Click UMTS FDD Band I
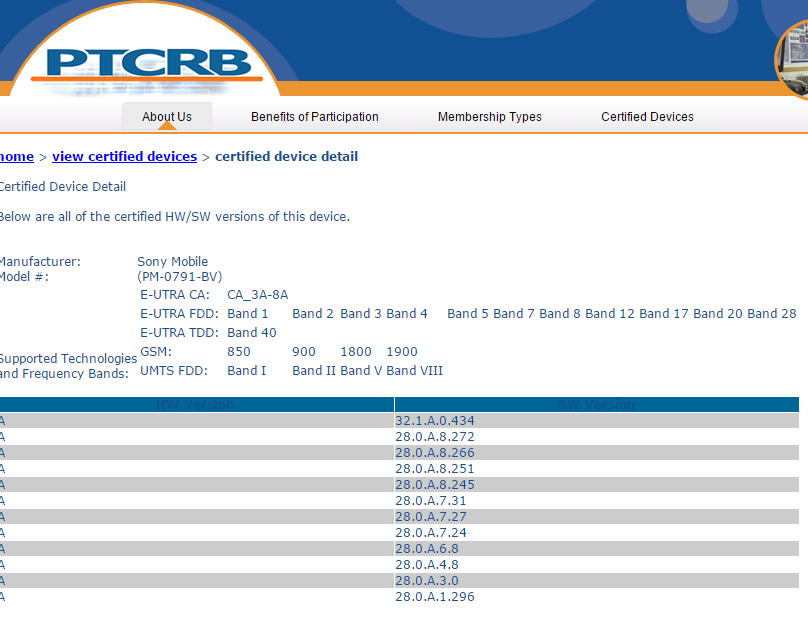 [247, 371]
